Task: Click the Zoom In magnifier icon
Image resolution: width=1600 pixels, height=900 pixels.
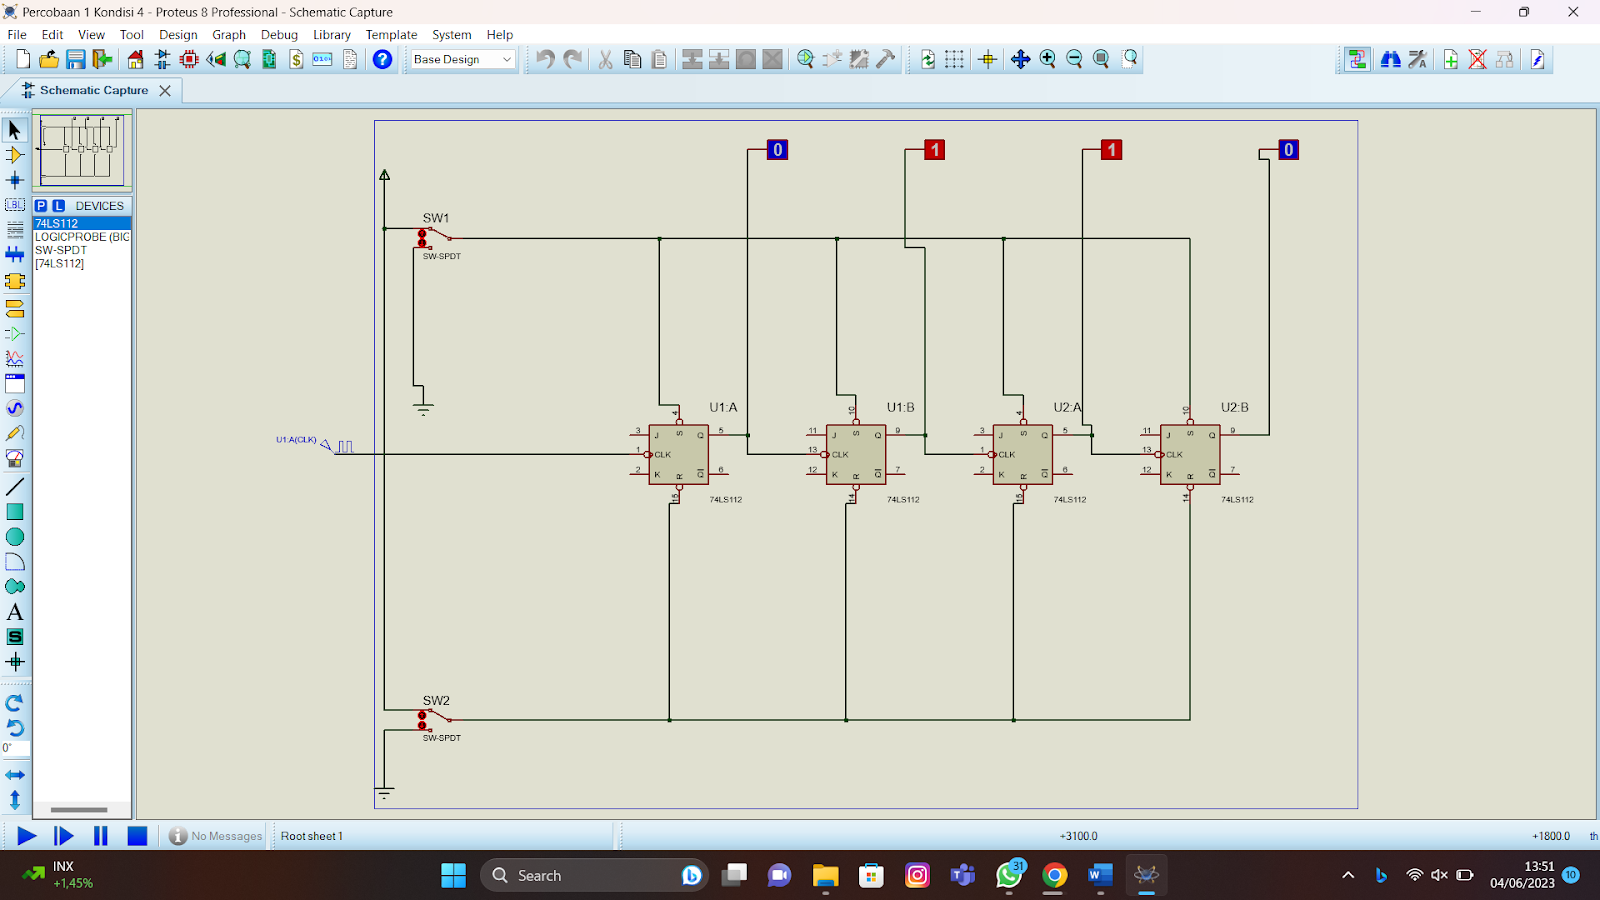Action: point(1047,59)
